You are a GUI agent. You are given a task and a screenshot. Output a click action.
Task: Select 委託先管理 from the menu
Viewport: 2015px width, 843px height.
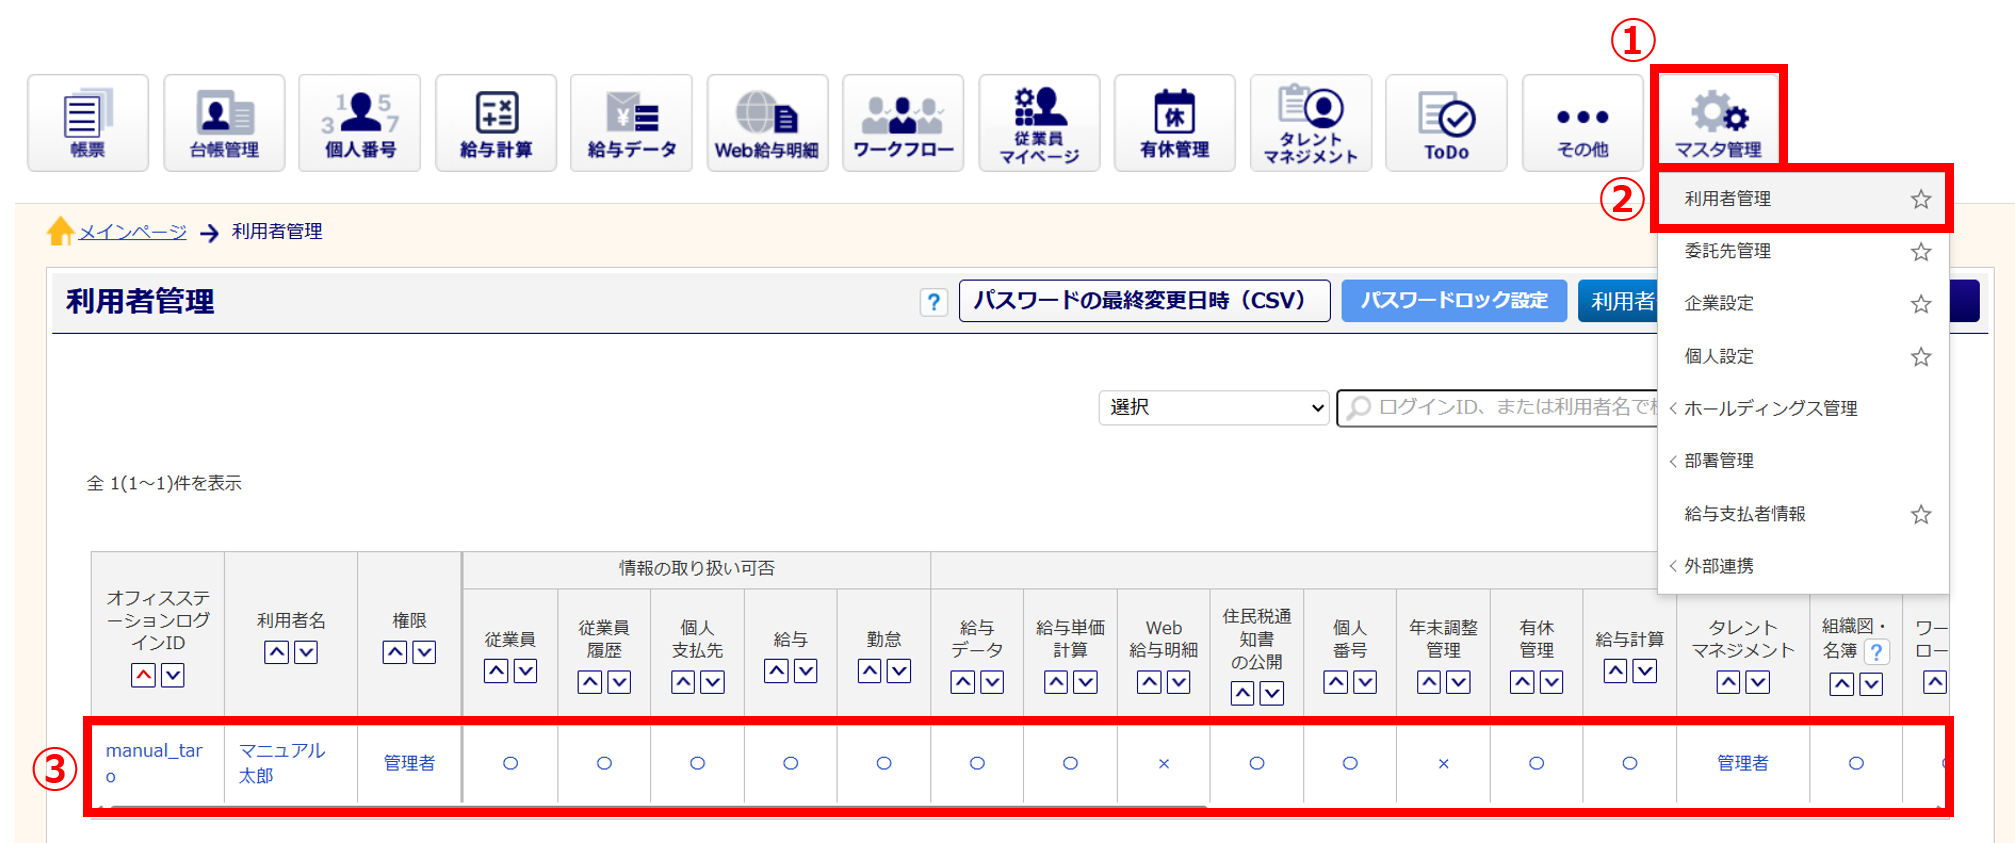tap(1727, 251)
